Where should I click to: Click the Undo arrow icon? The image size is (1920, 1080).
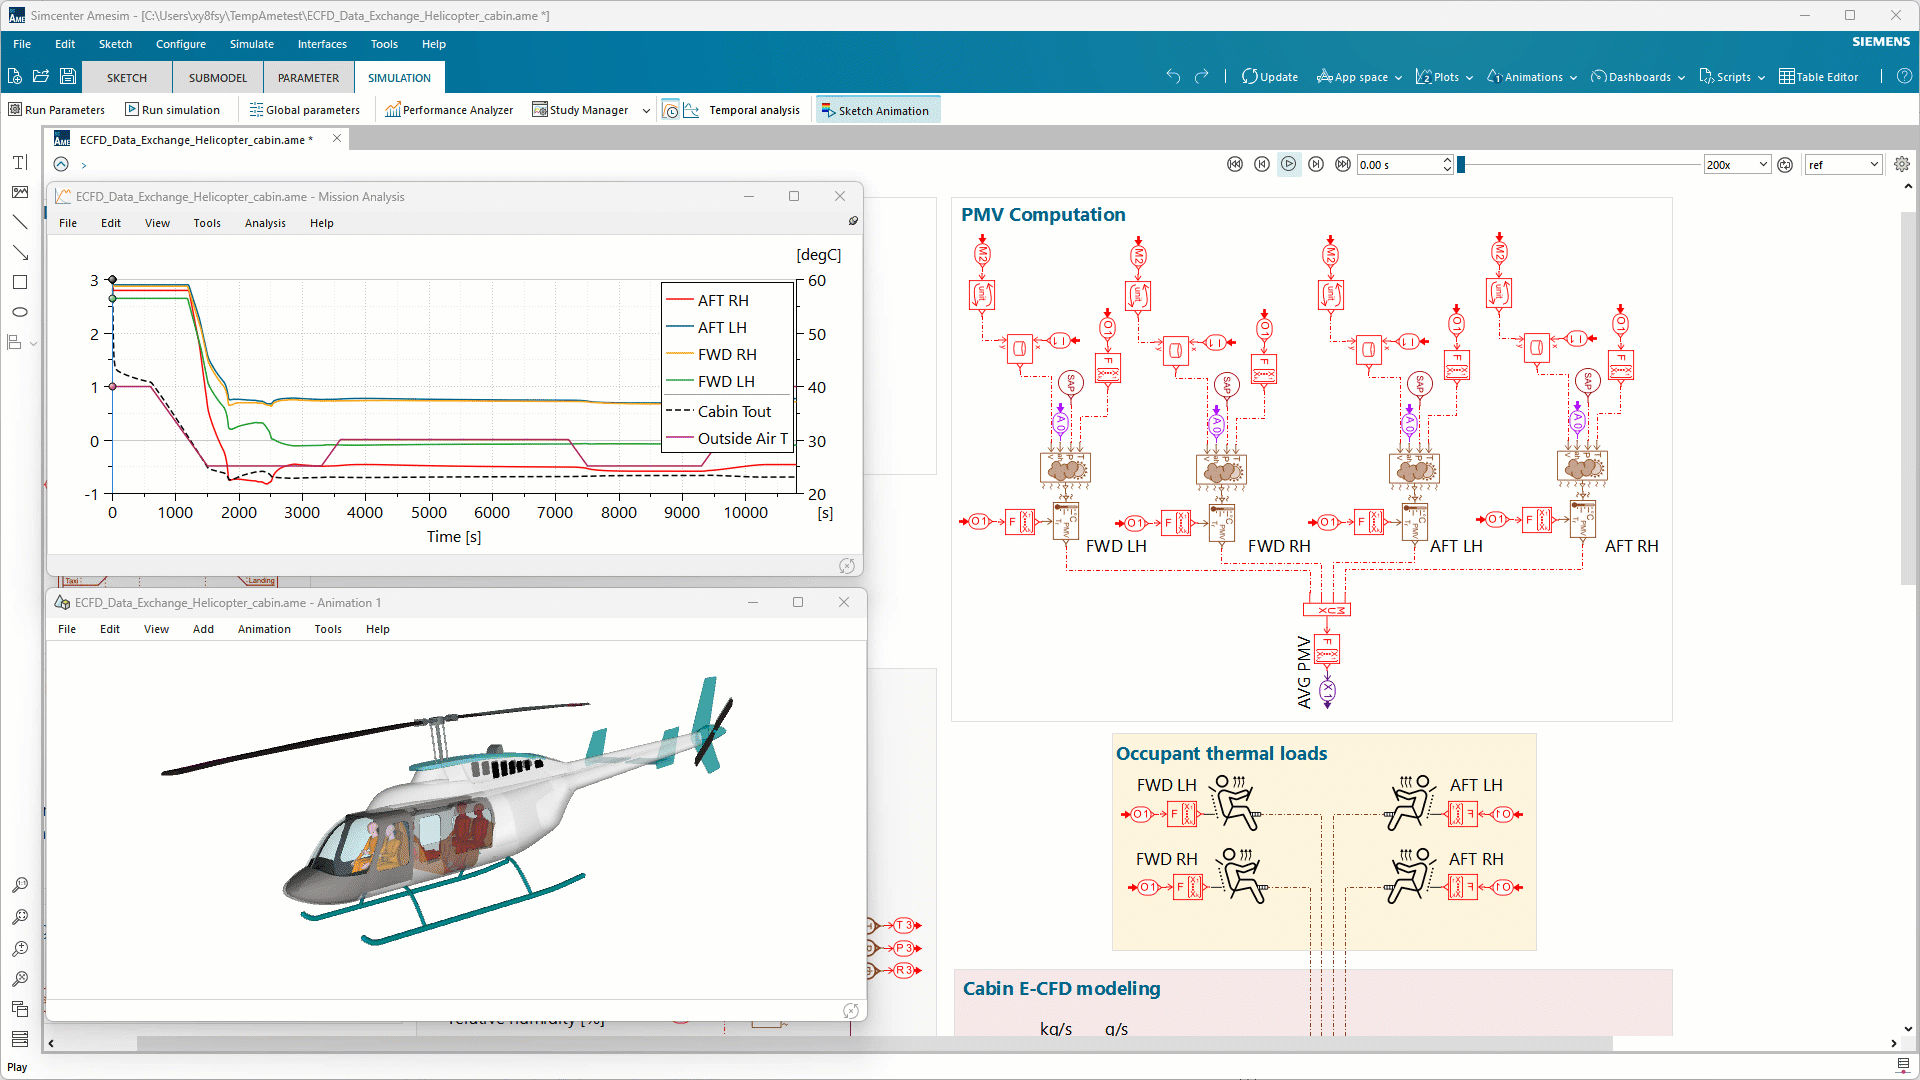[1173, 76]
